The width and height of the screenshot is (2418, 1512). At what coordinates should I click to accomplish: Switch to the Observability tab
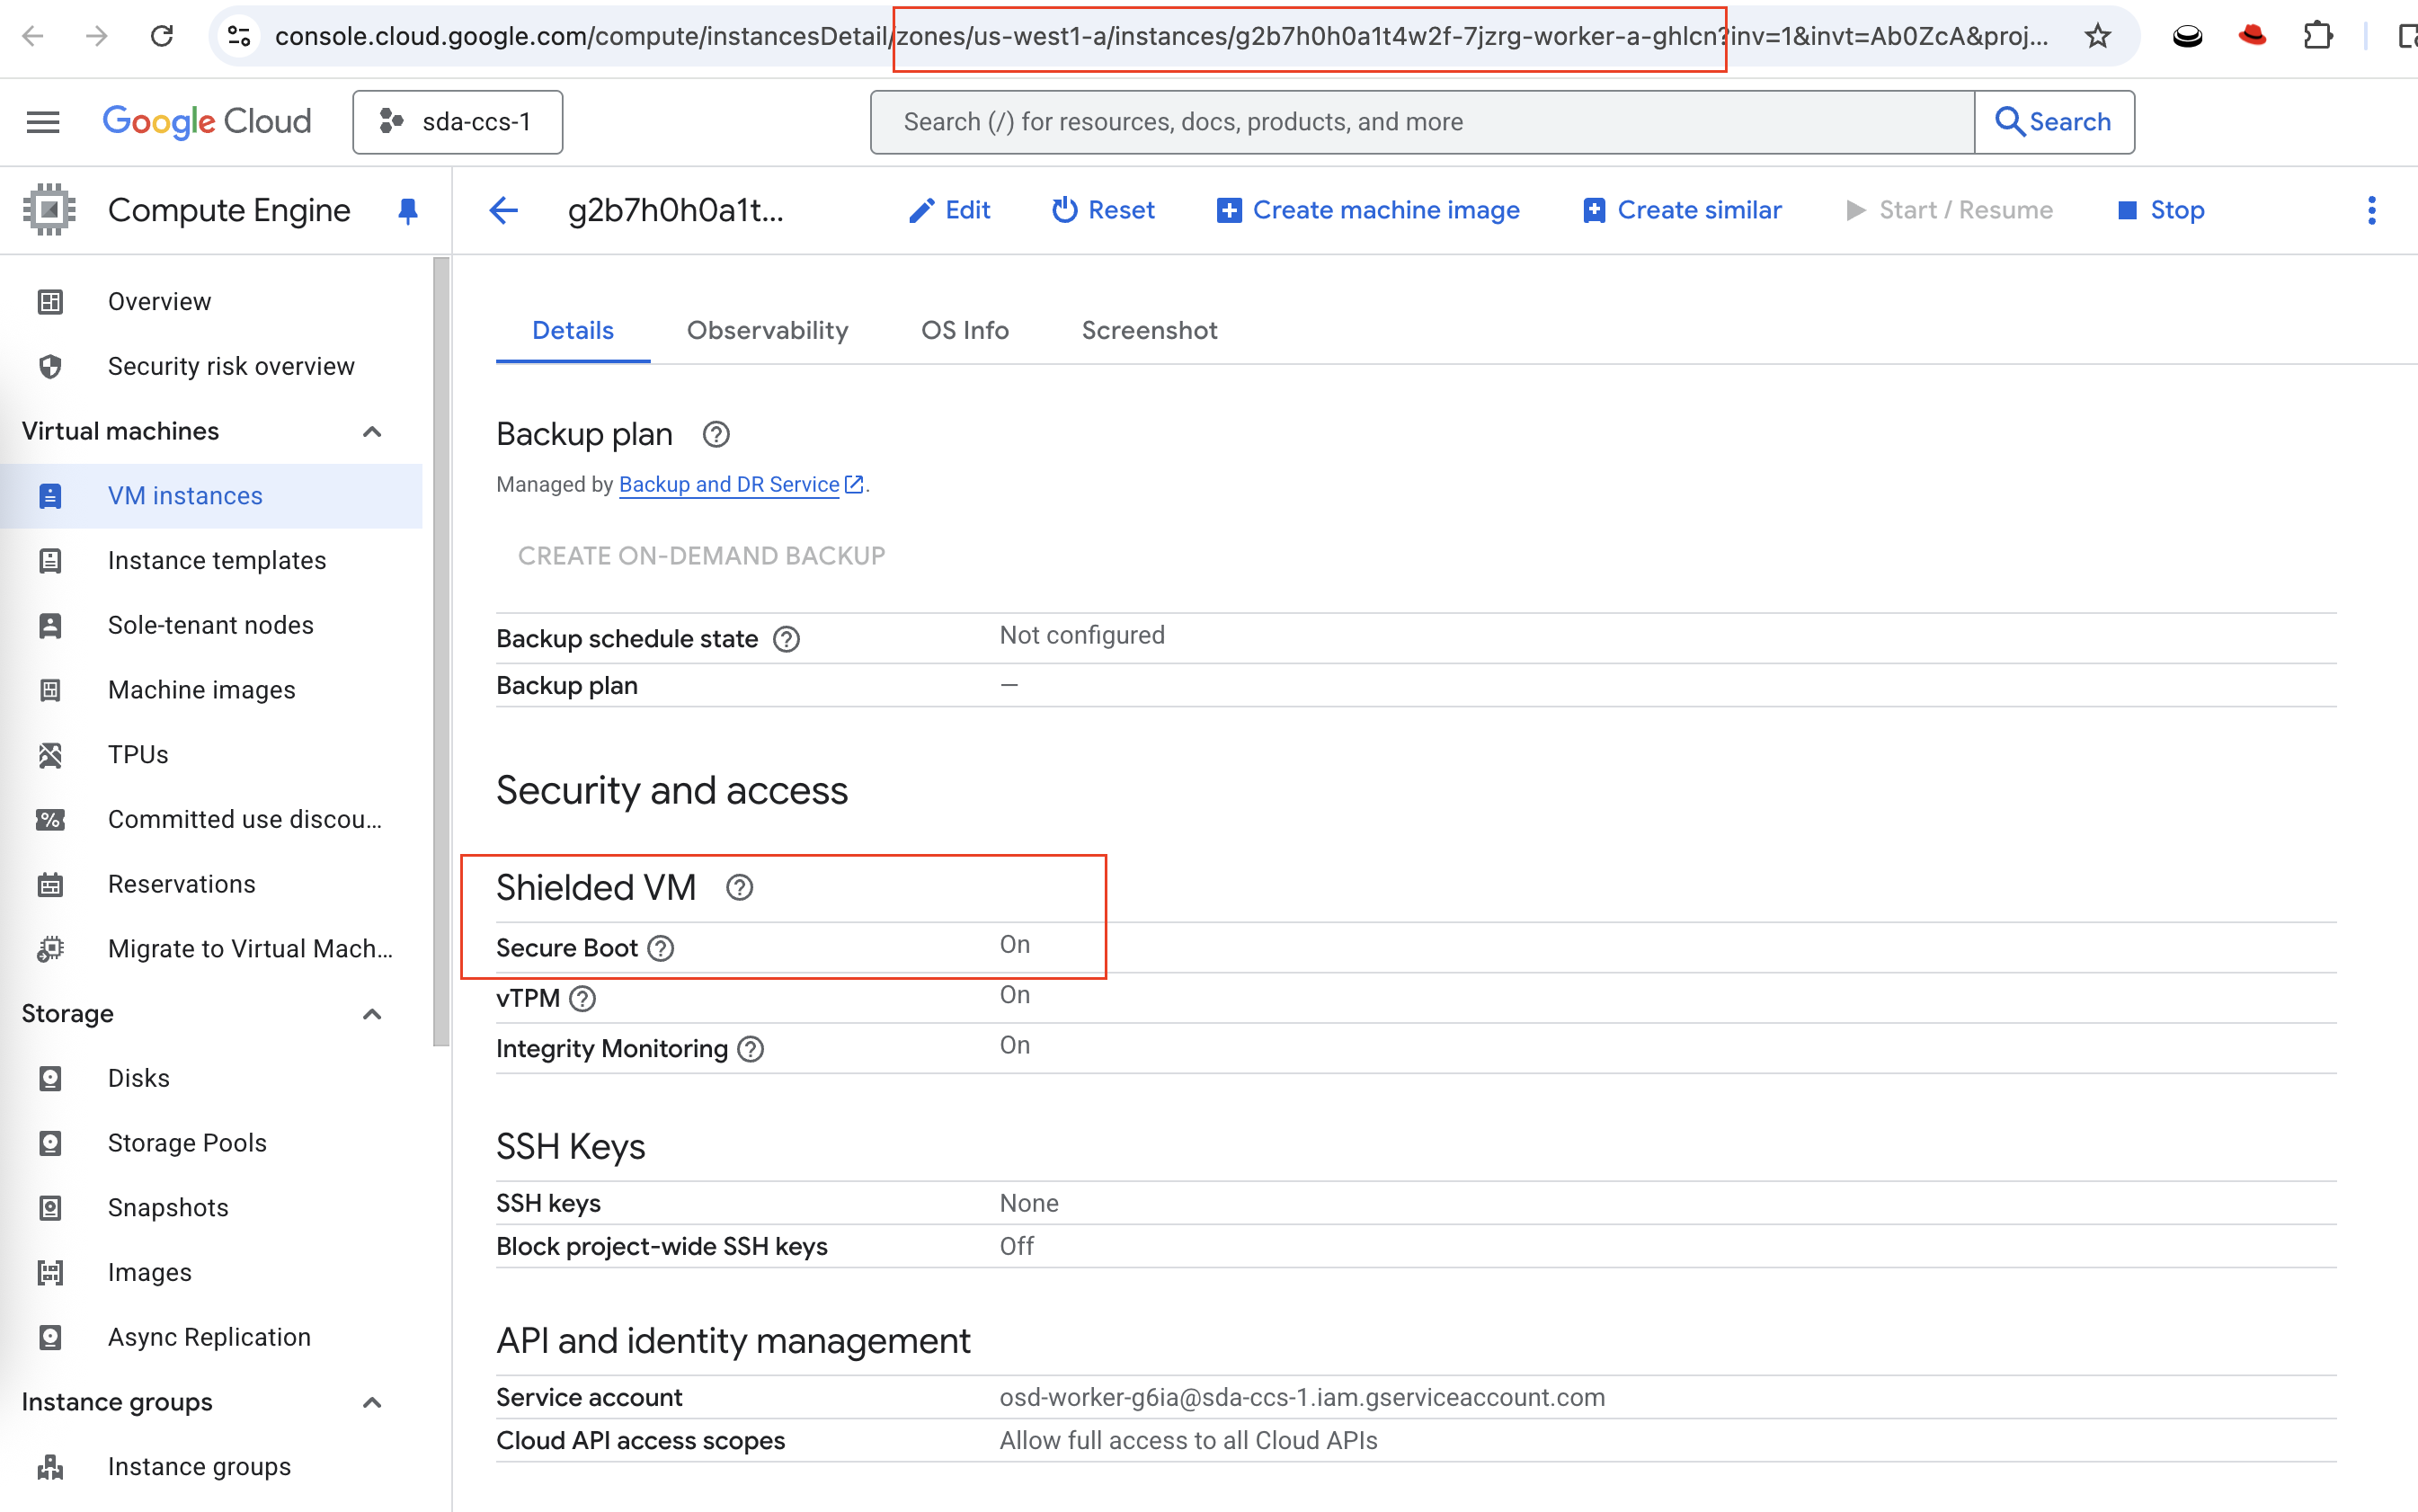pos(767,330)
